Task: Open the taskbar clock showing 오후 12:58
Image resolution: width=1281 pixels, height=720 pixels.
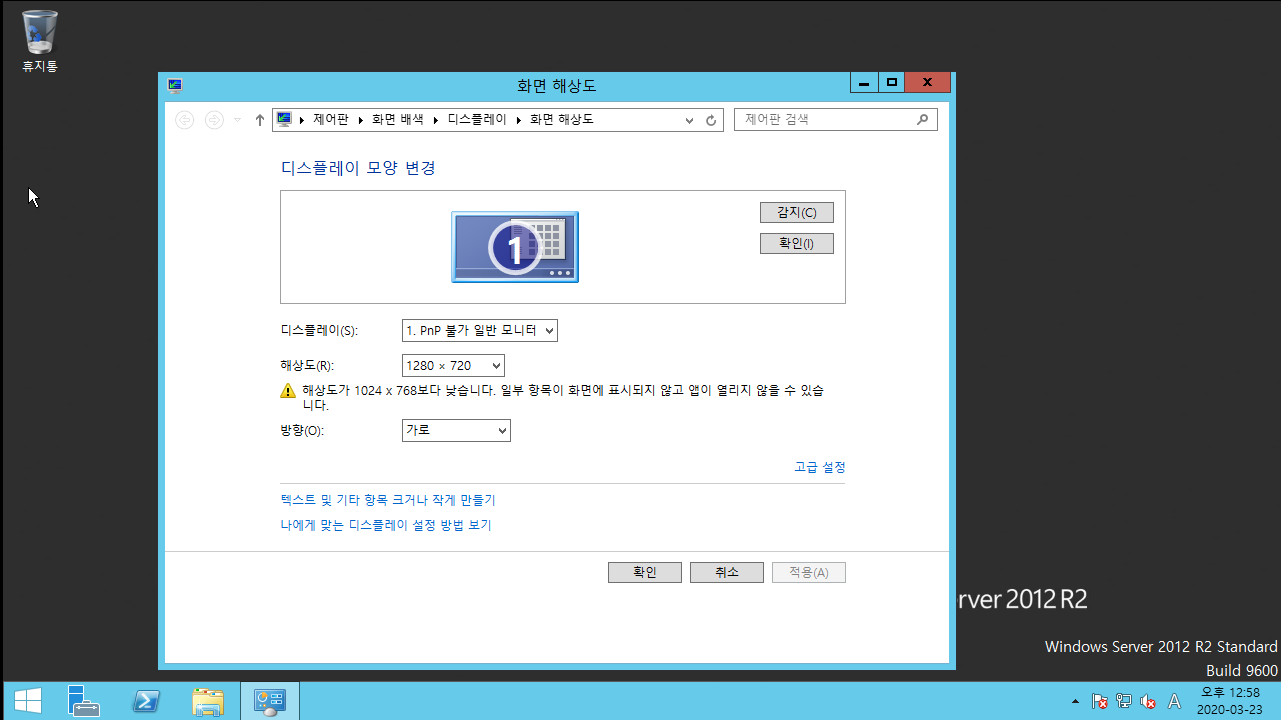Action: coord(1230,701)
